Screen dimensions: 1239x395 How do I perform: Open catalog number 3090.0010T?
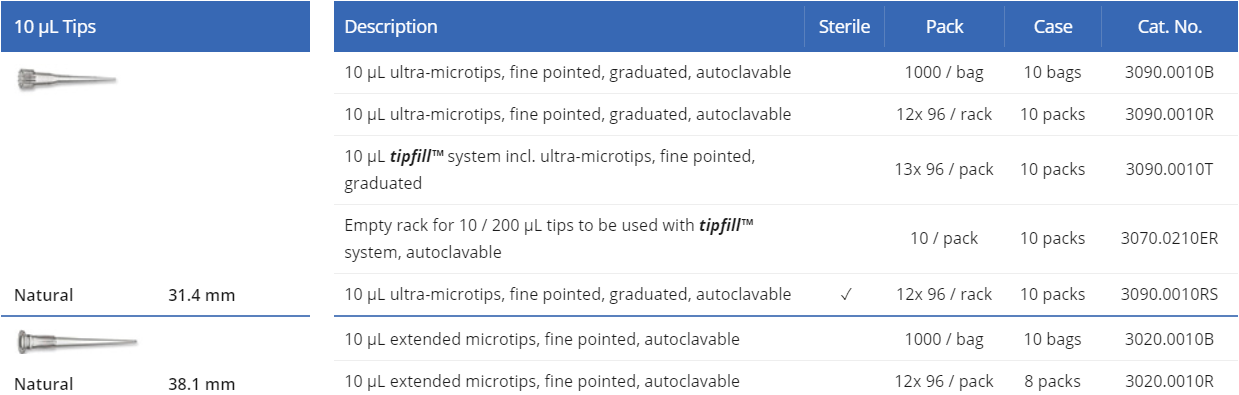point(1169,169)
